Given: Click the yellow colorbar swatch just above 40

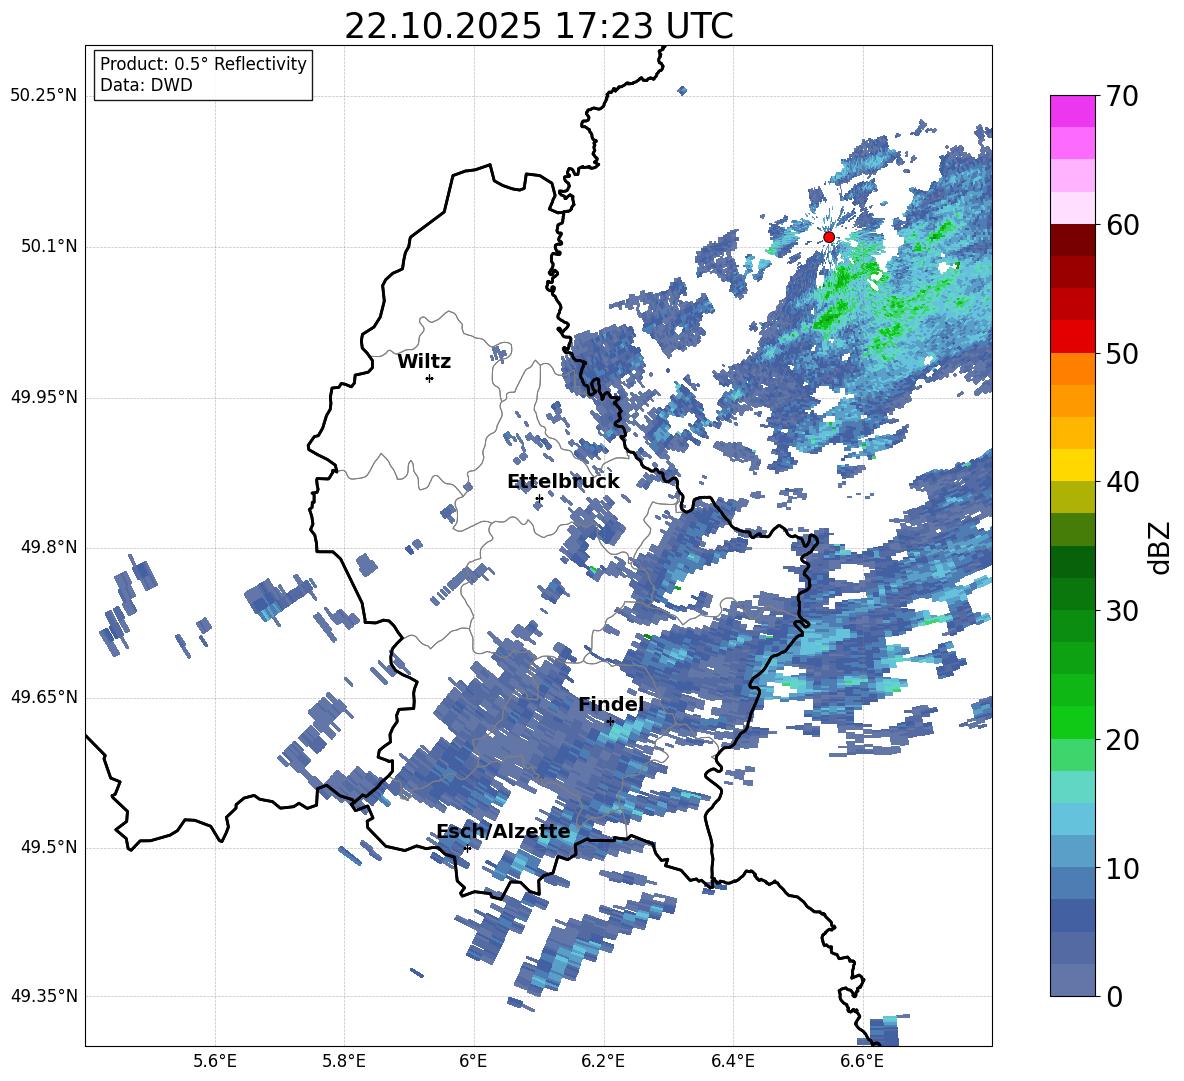Looking at the screenshot, I should coord(1073,465).
